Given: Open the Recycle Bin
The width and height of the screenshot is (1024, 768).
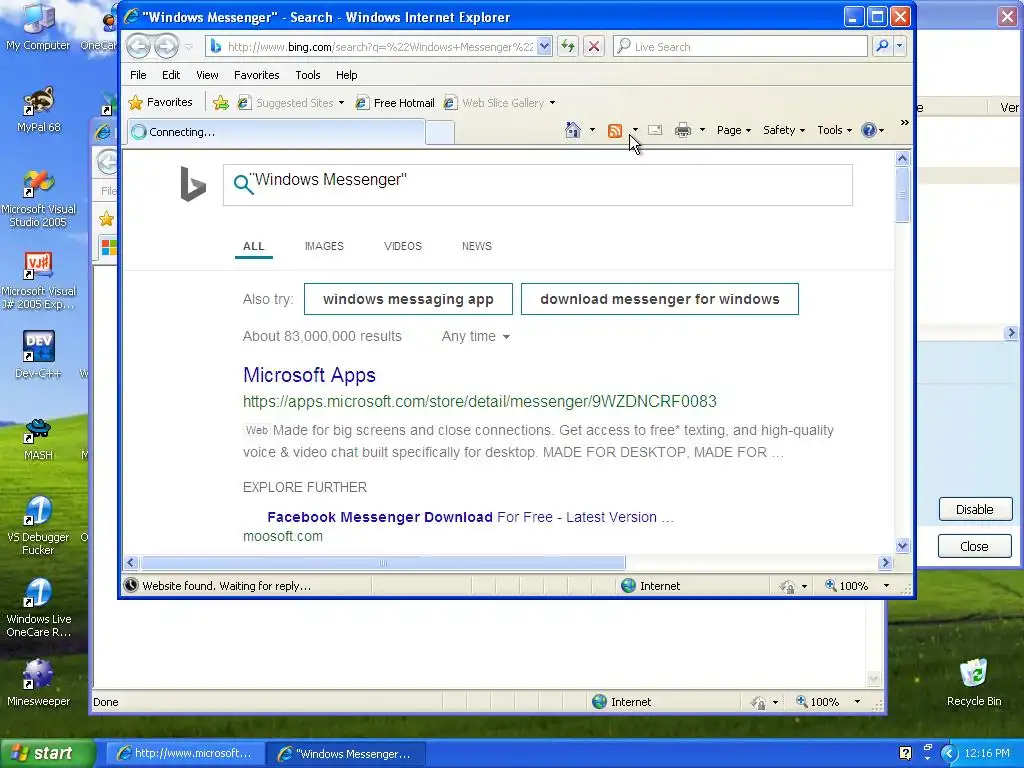Looking at the screenshot, I should 974,683.
